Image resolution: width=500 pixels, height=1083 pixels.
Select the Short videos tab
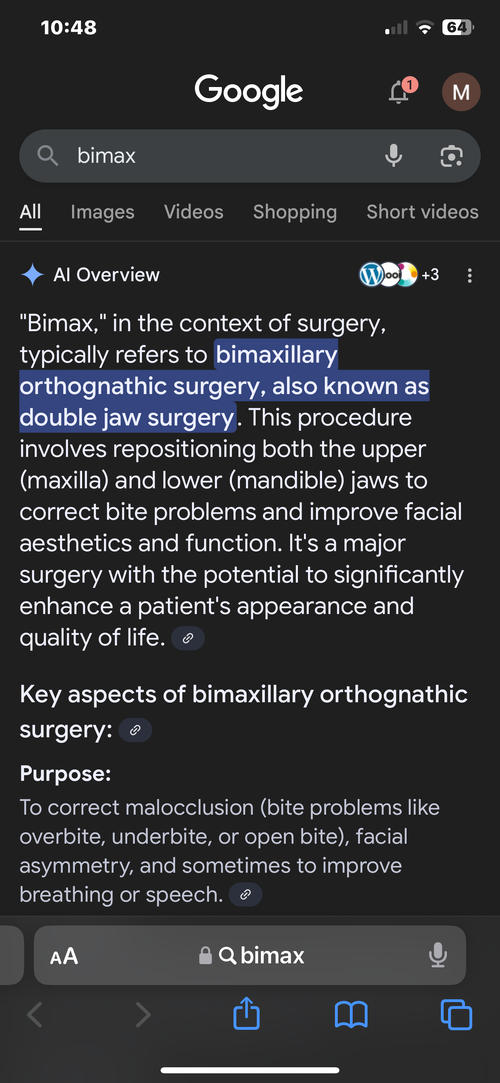click(422, 212)
